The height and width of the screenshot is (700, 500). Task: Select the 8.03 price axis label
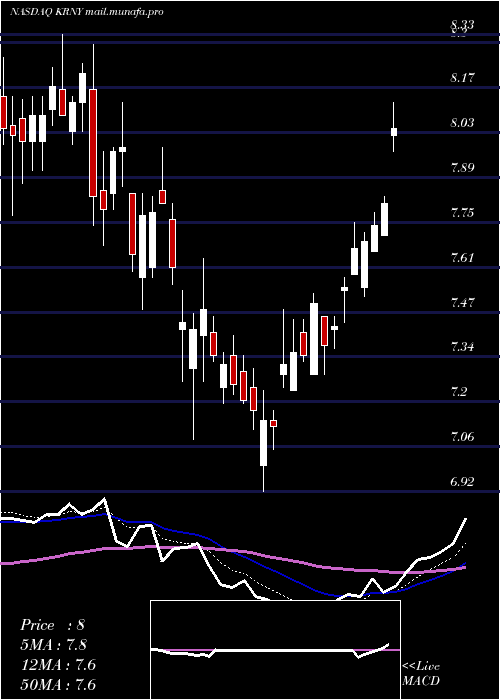(x=462, y=123)
